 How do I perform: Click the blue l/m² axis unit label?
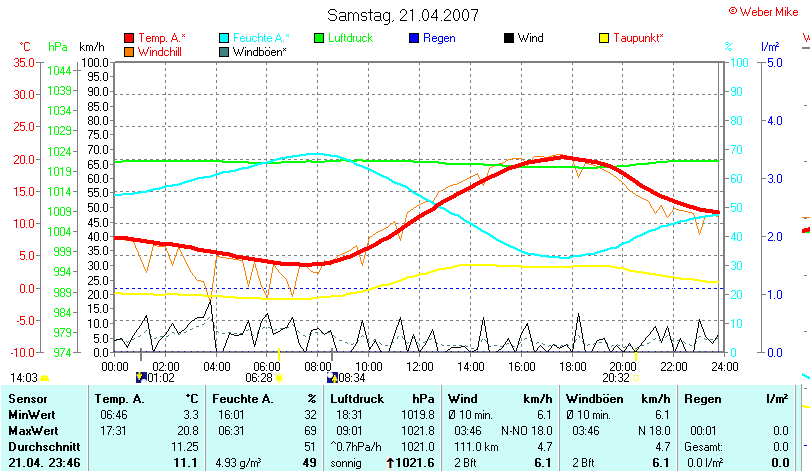click(770, 47)
